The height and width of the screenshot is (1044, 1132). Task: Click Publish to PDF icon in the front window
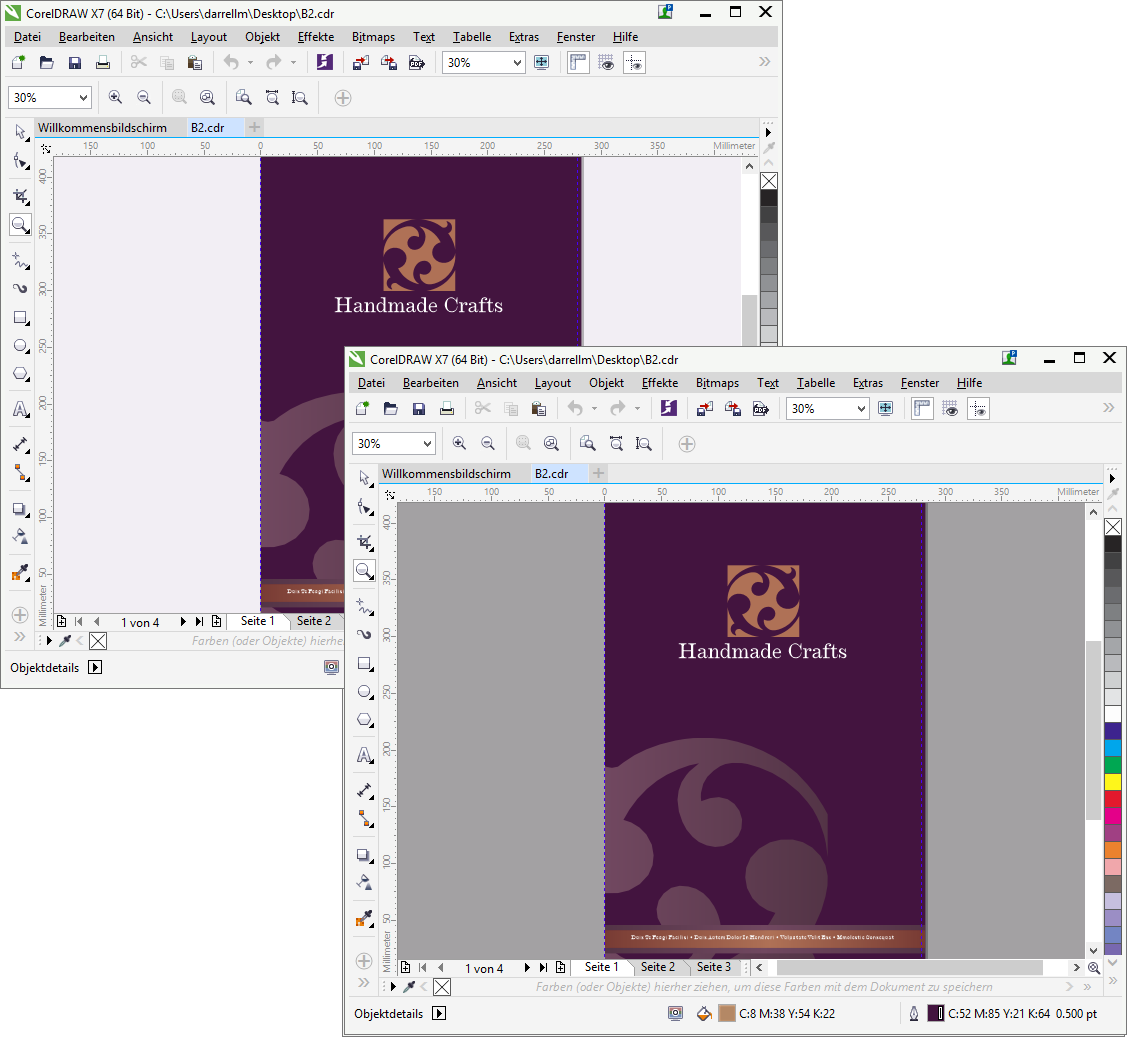(x=761, y=408)
